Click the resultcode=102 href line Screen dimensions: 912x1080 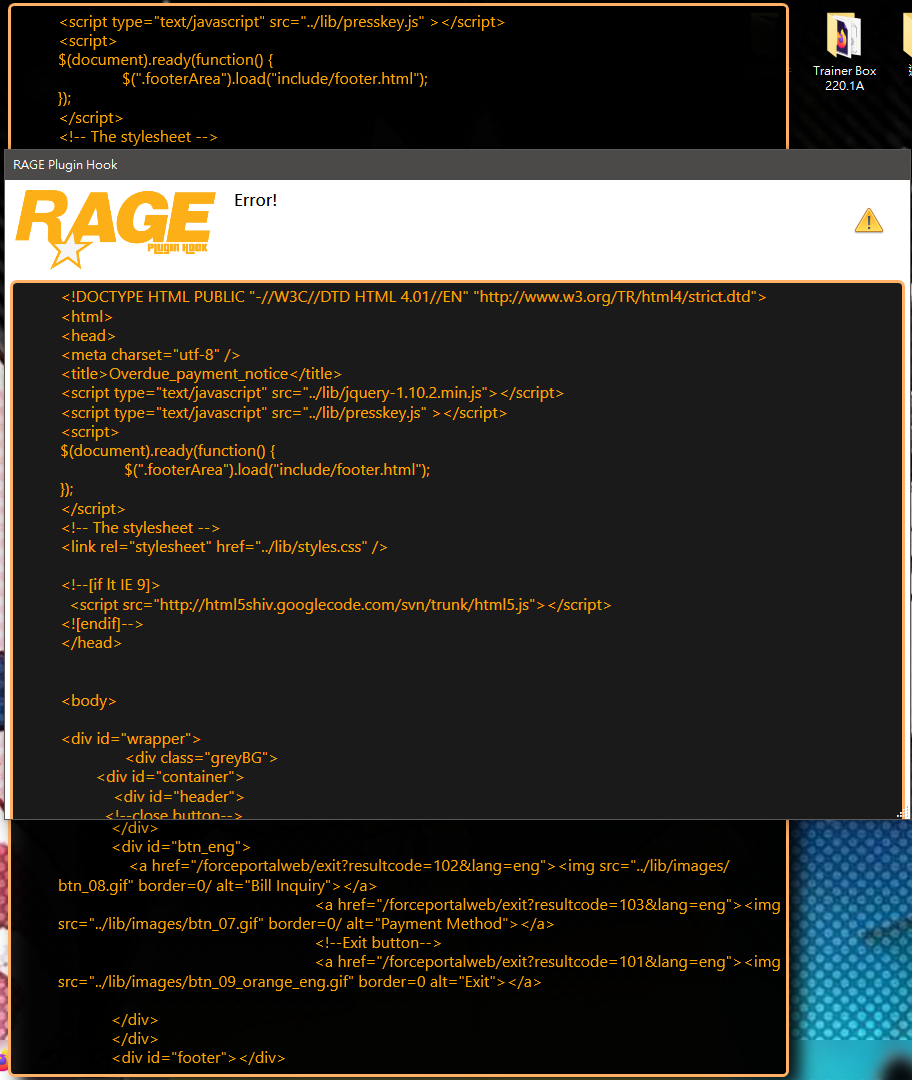pyautogui.click(x=430, y=866)
